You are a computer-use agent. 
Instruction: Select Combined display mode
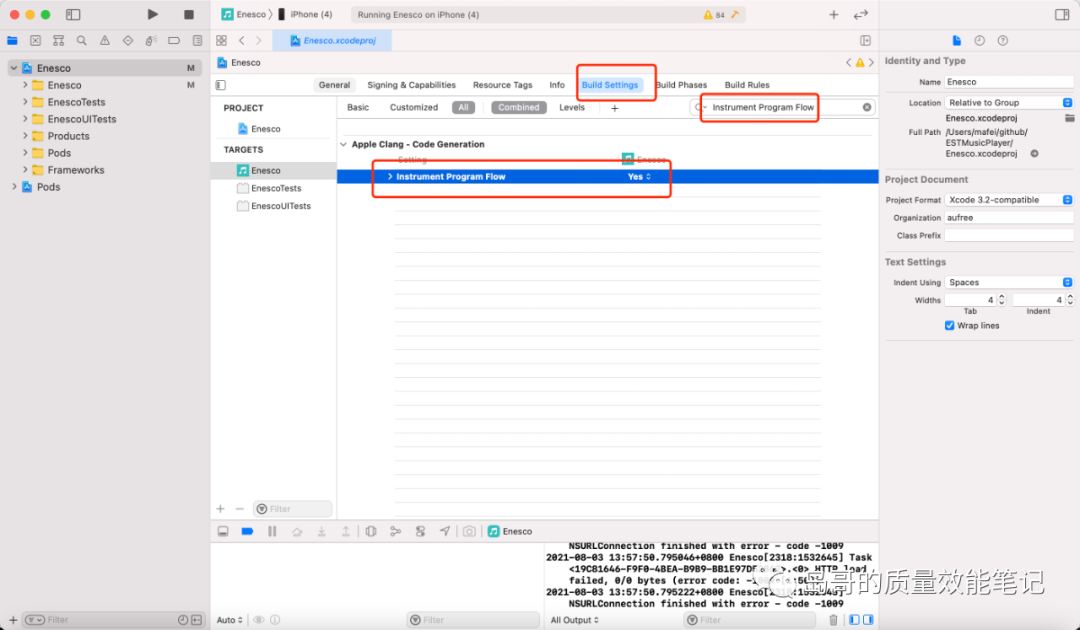(x=519, y=107)
